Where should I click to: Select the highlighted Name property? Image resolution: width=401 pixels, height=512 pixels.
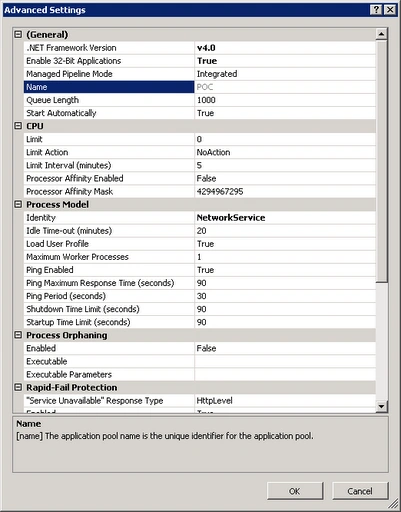click(109, 87)
